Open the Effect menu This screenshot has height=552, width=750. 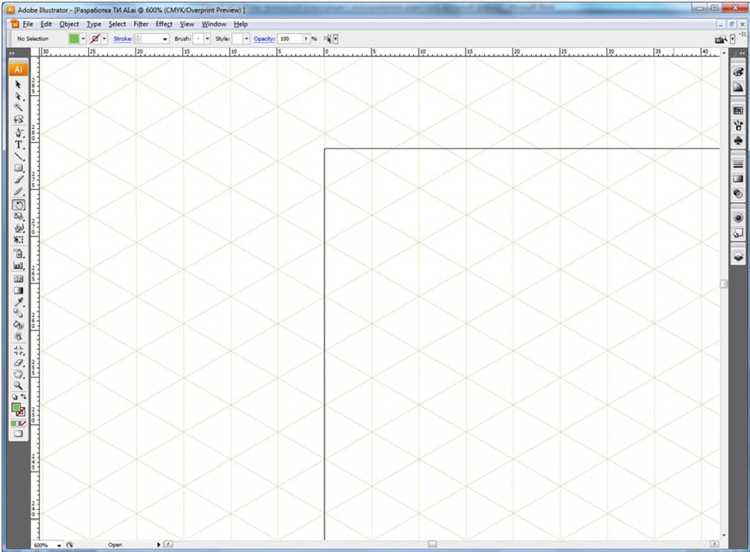pos(164,24)
